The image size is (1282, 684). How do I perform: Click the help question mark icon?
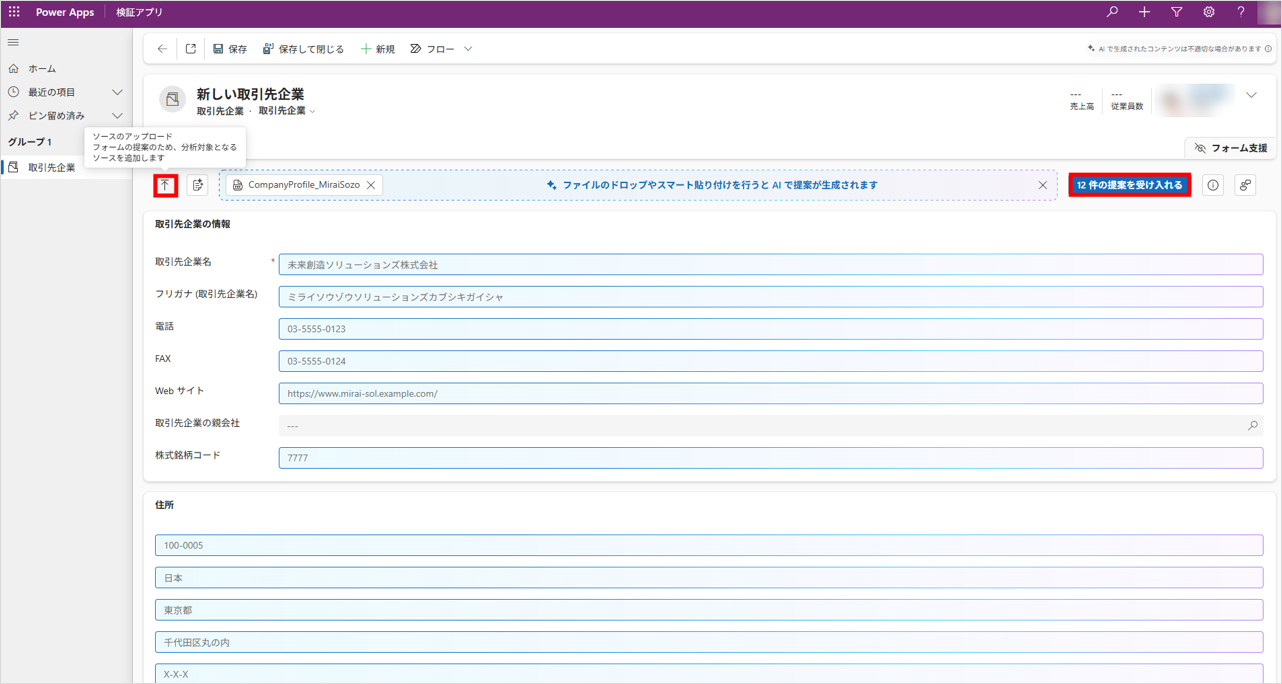[x=1241, y=12]
